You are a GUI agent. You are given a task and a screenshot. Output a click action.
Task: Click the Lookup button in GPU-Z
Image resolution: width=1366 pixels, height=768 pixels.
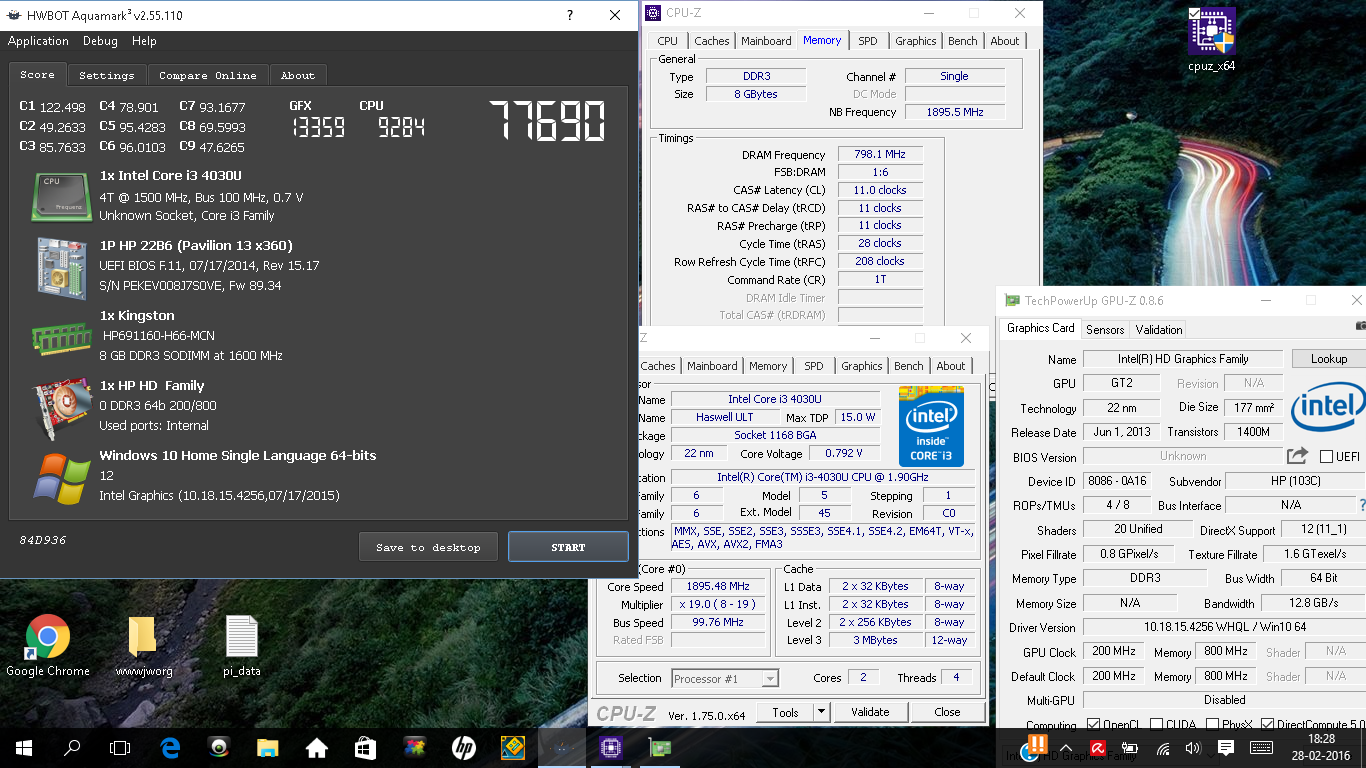coord(1328,358)
